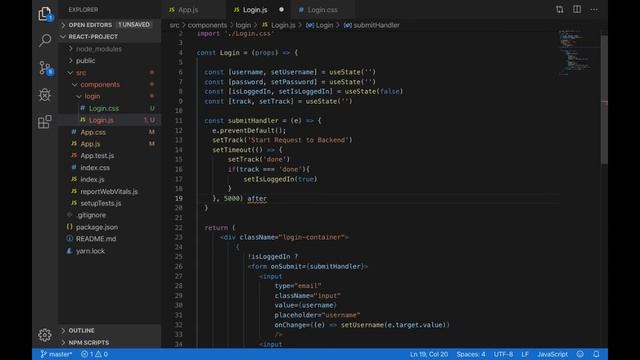Open App.test.js in the file tree

(97, 156)
